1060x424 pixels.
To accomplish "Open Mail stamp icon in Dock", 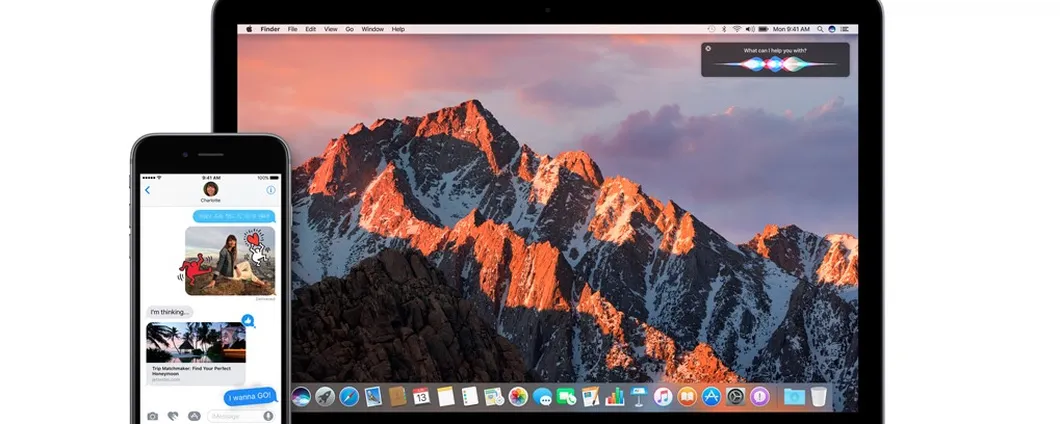I will tap(373, 396).
